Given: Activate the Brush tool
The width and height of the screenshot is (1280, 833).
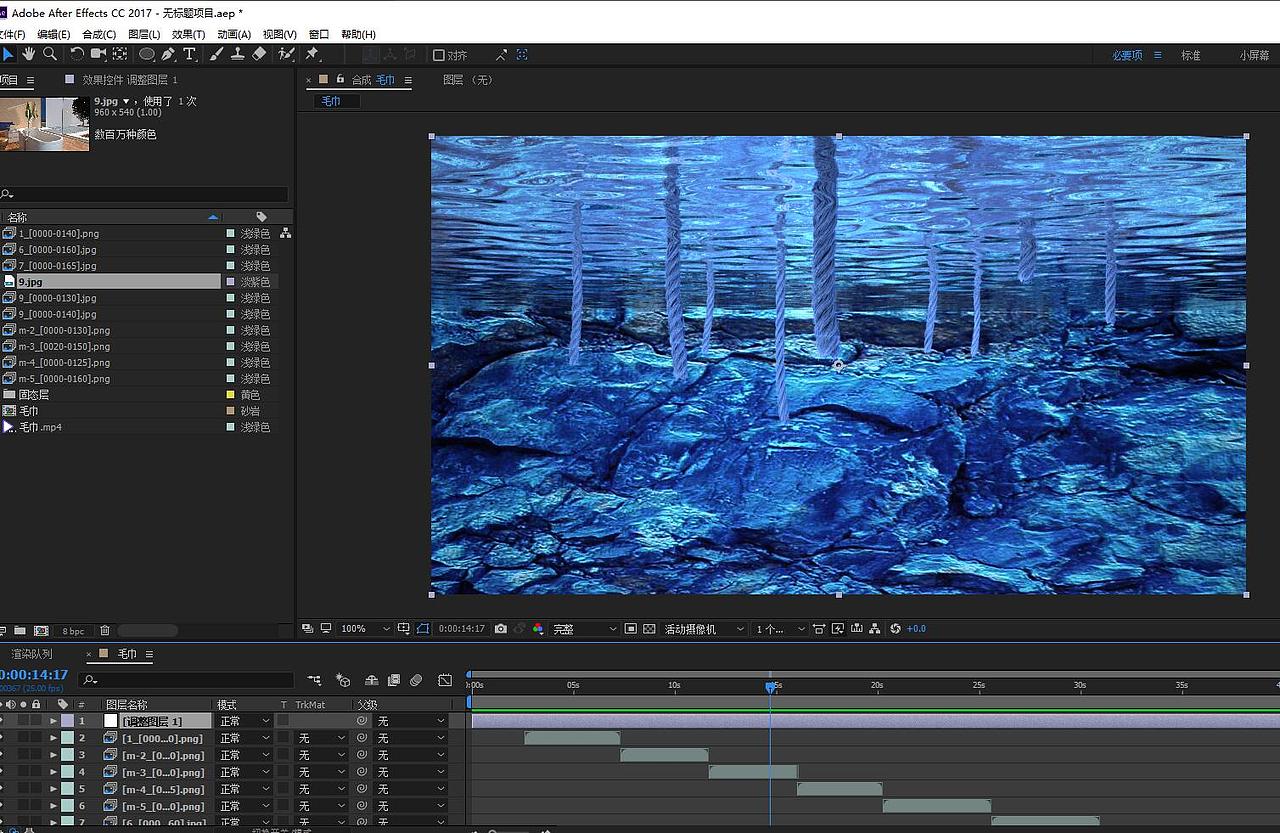Looking at the screenshot, I should click(x=216, y=54).
